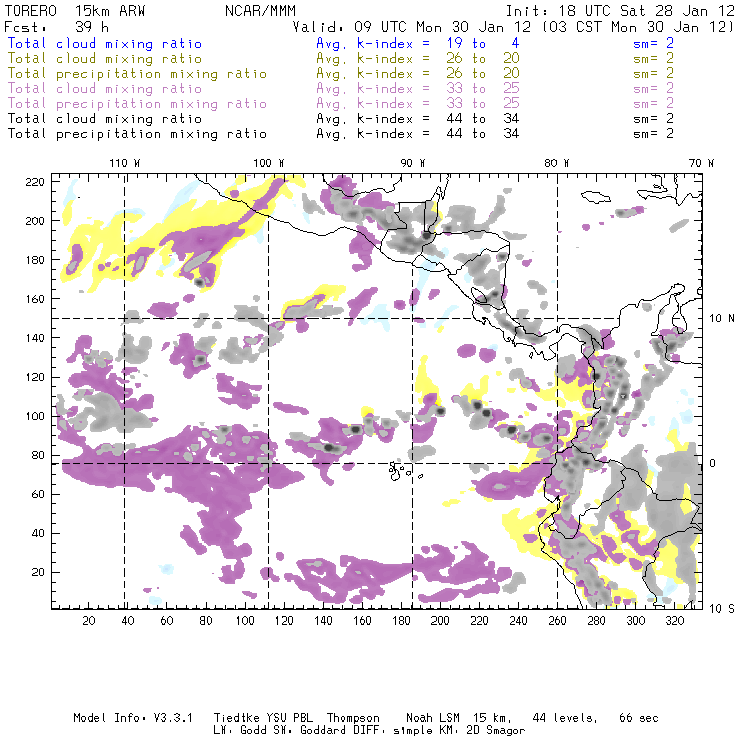The height and width of the screenshot is (740, 740).
Task: Click the "Model Info: V3.3.1" footer text
Action: pos(133,718)
